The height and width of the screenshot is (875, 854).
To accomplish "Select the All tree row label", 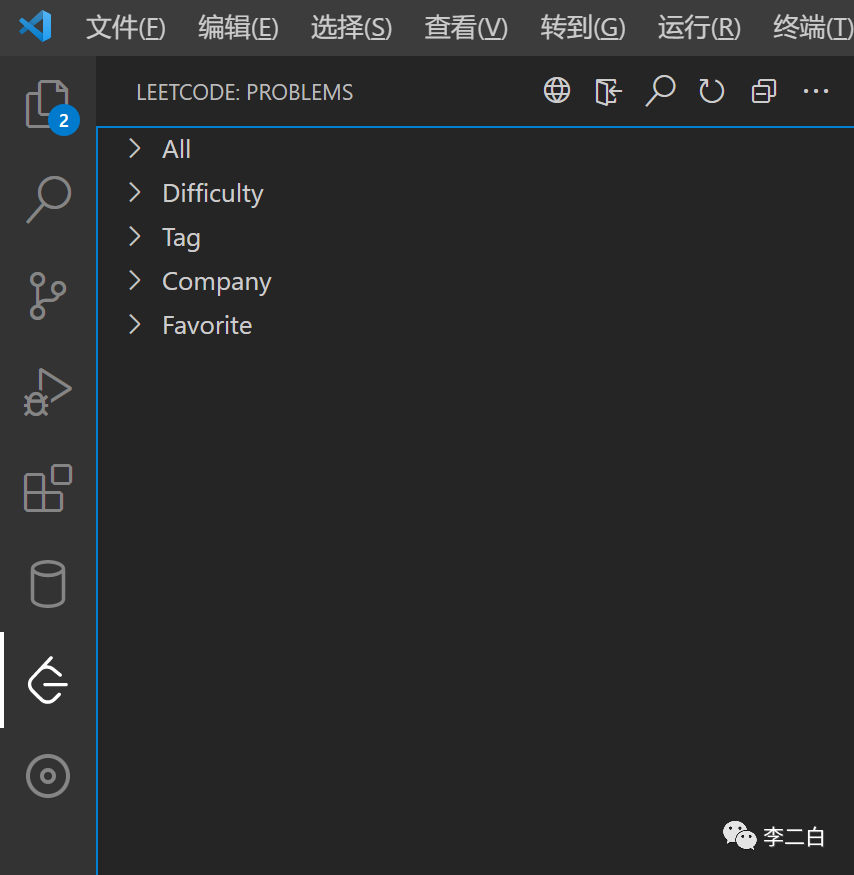I will 176,149.
